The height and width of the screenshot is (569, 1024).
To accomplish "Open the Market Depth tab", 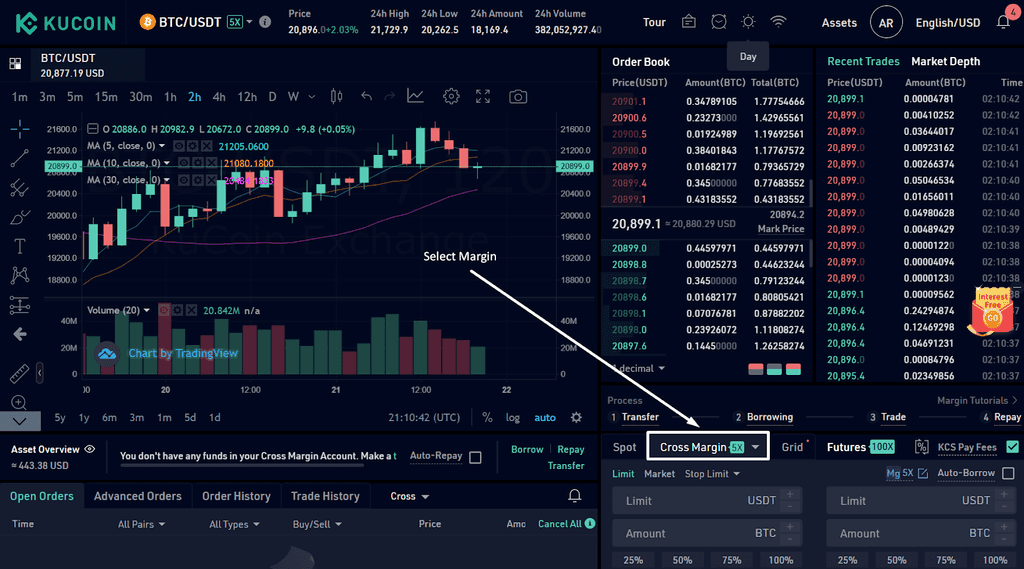I will pos(946,61).
